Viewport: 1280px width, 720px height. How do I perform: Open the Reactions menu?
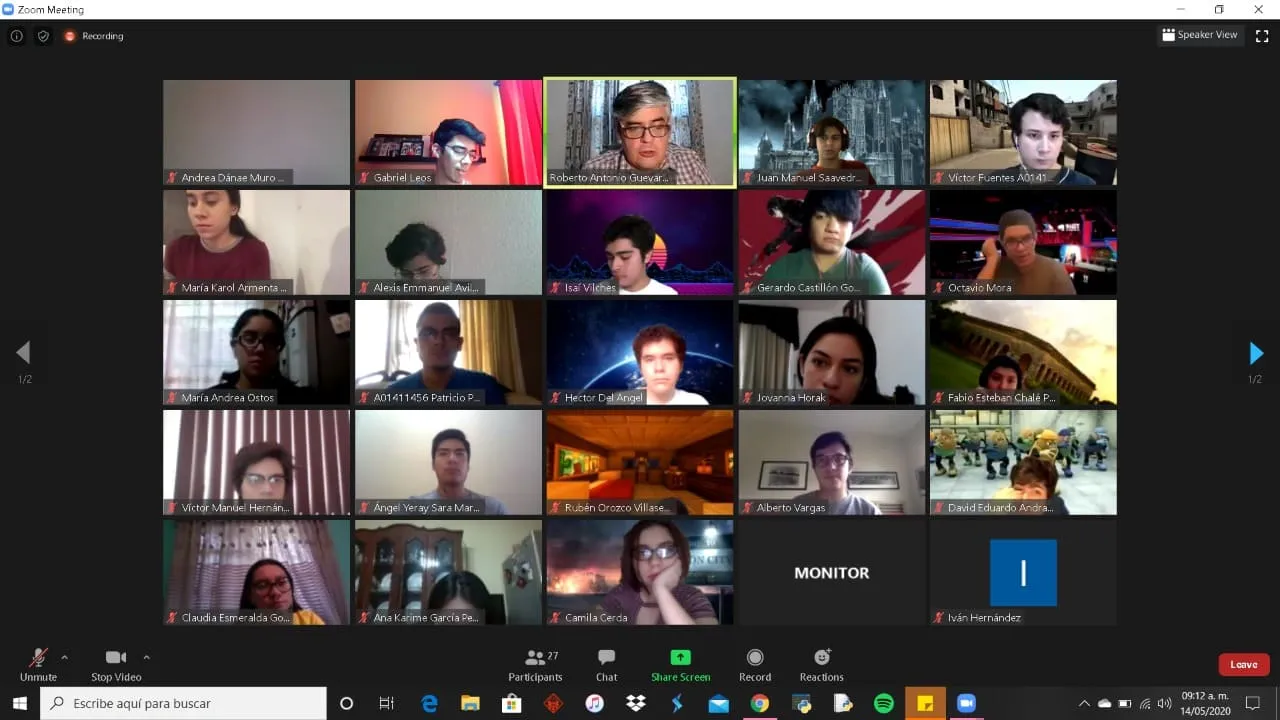click(821, 664)
